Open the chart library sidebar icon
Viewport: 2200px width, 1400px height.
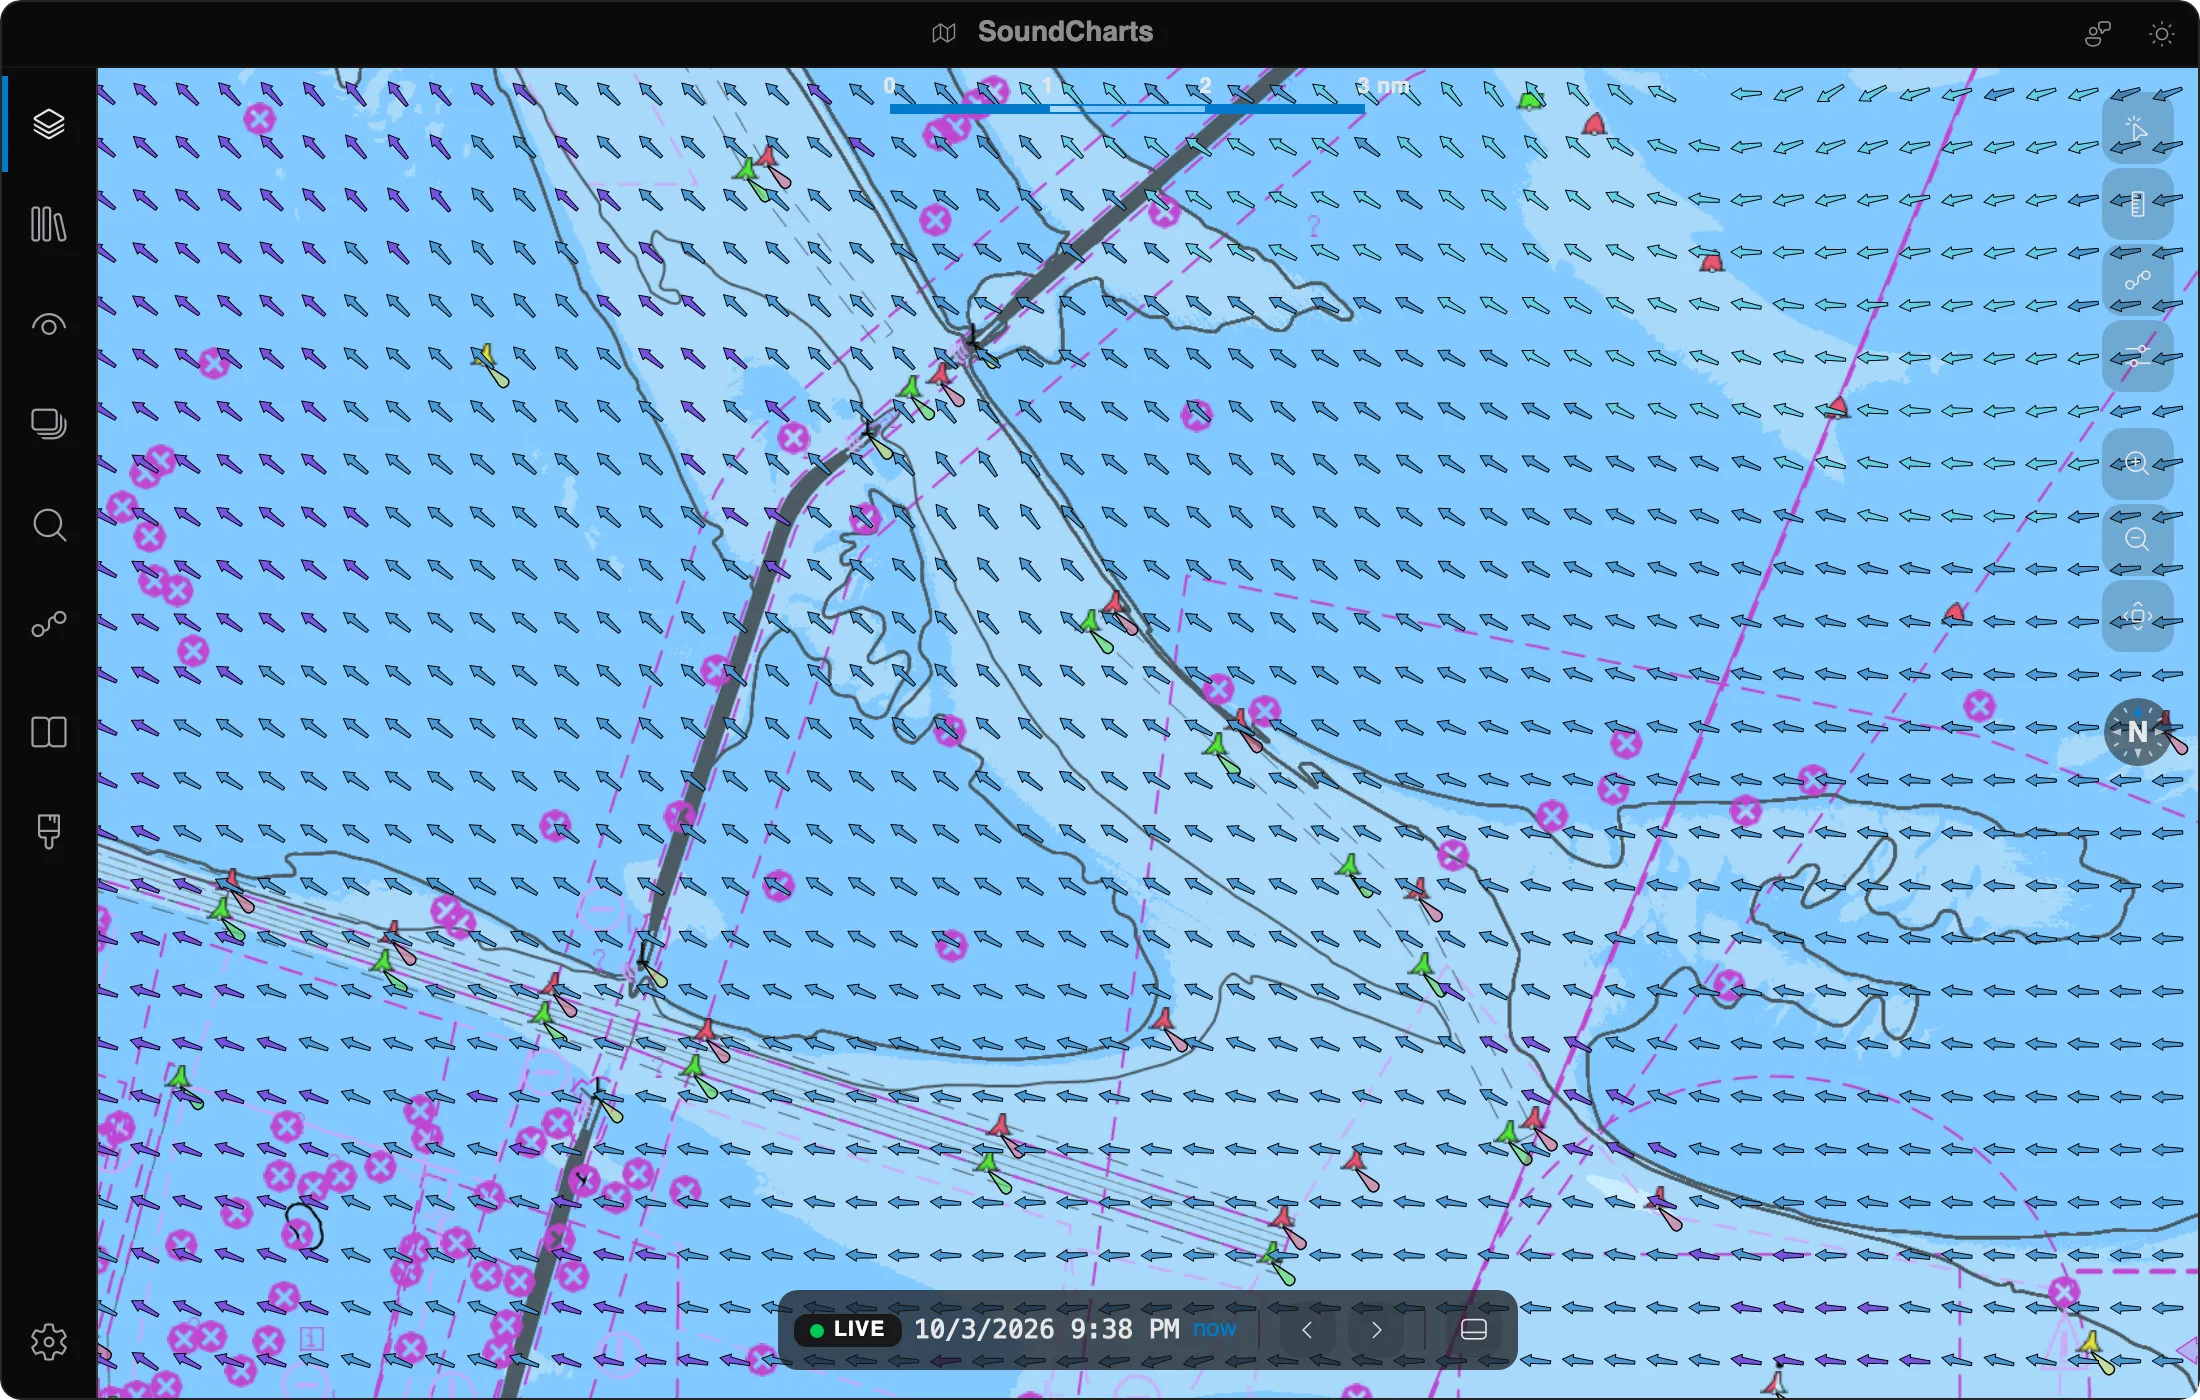[48, 224]
